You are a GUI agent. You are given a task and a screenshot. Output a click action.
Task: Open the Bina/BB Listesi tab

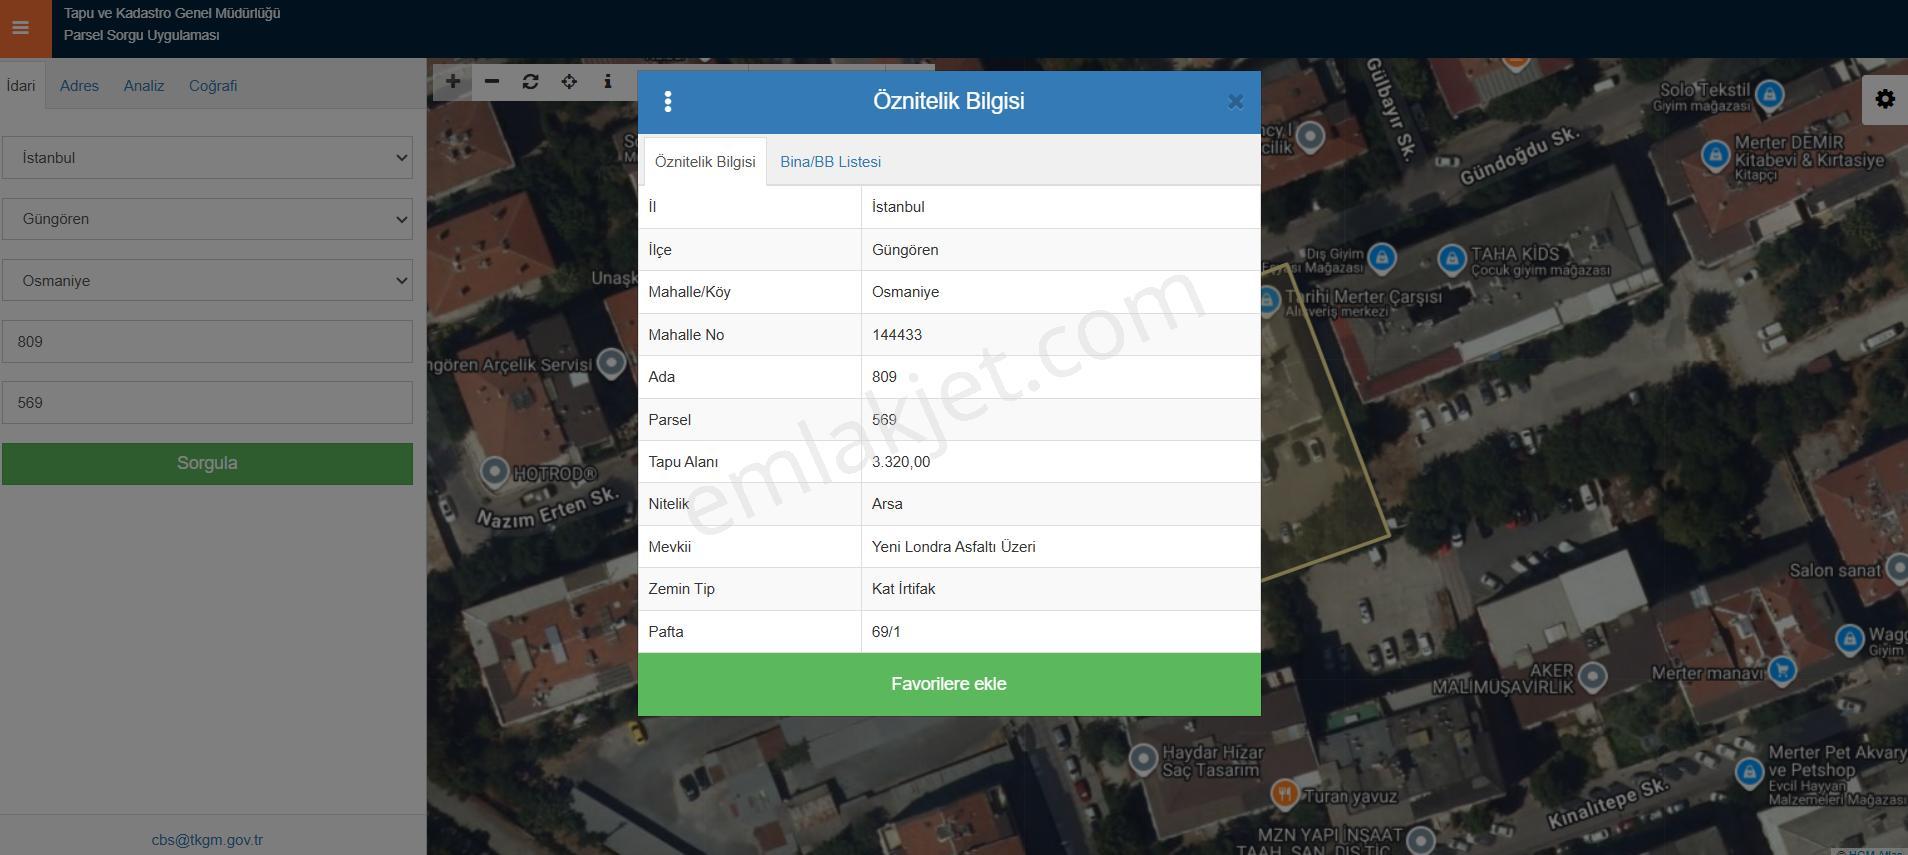(x=831, y=162)
